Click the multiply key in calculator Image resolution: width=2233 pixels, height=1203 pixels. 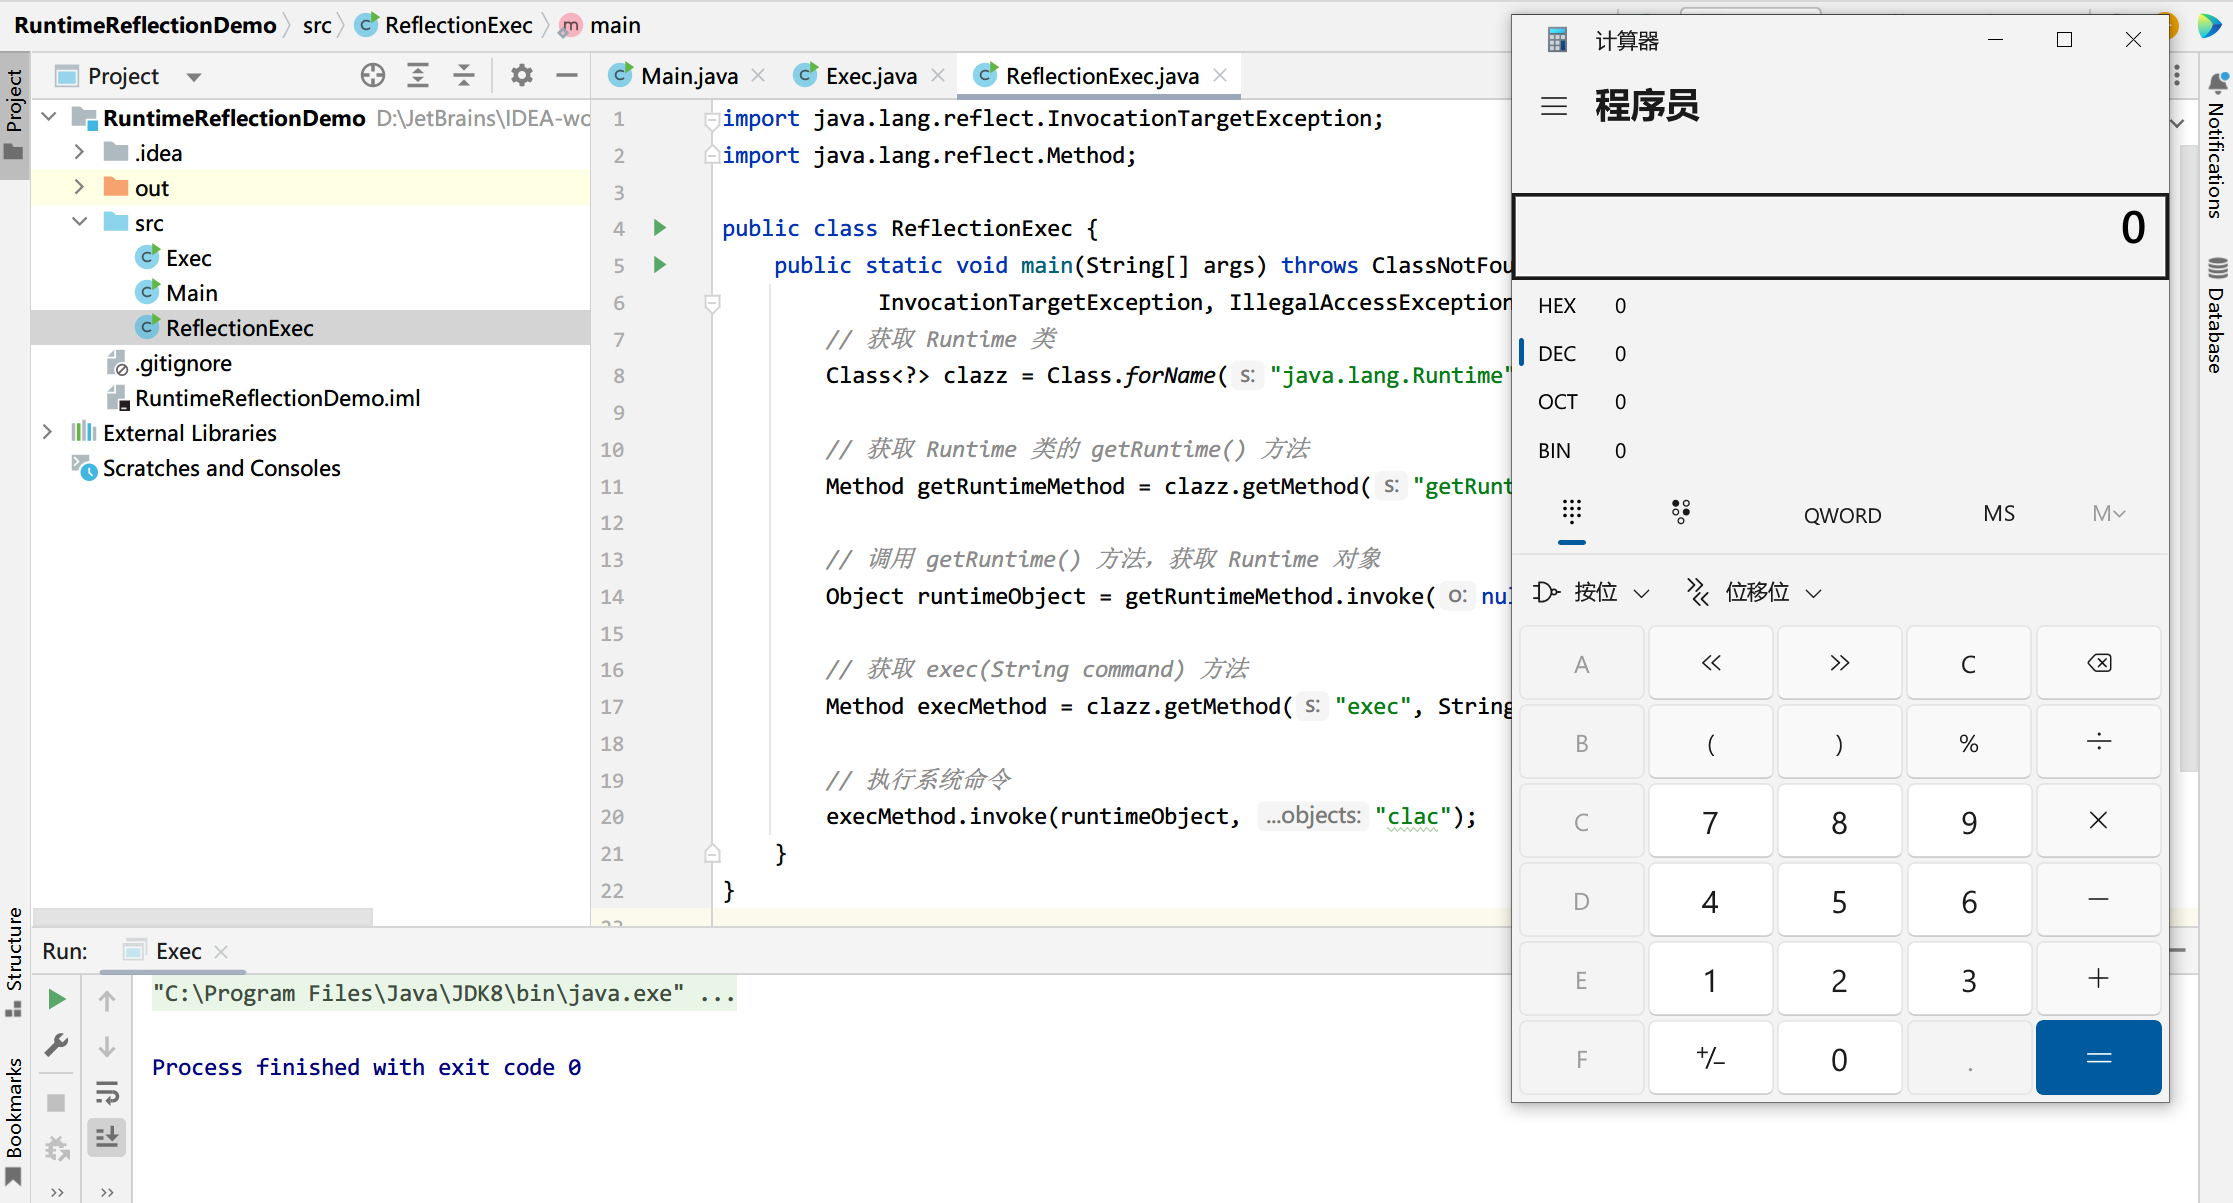click(x=2099, y=821)
